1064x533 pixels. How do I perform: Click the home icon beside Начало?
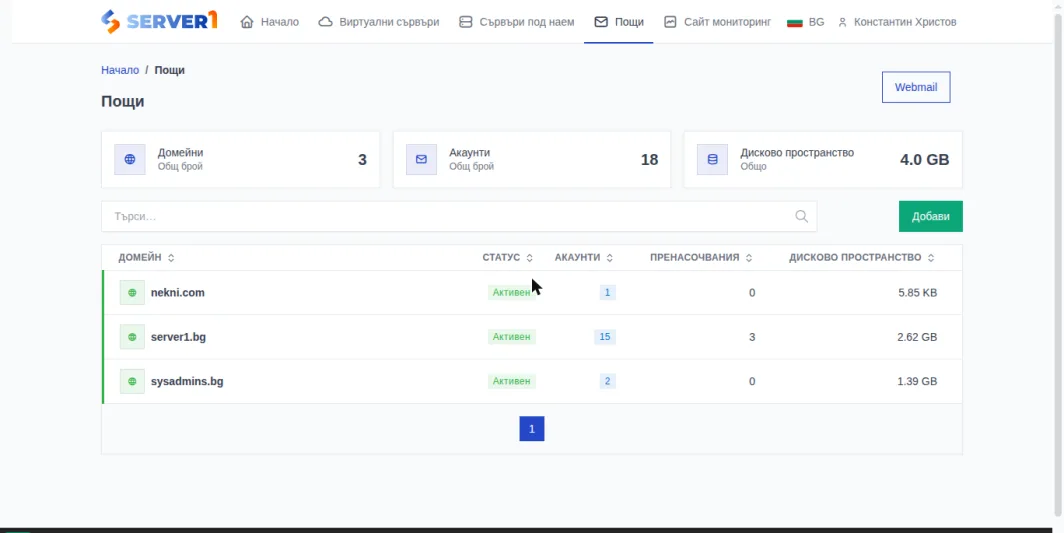pos(247,22)
